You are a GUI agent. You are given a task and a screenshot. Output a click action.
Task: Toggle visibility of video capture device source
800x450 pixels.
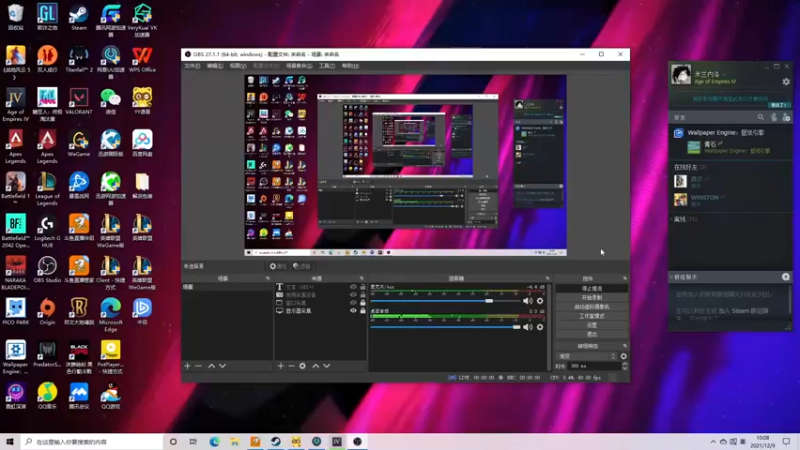tap(353, 294)
